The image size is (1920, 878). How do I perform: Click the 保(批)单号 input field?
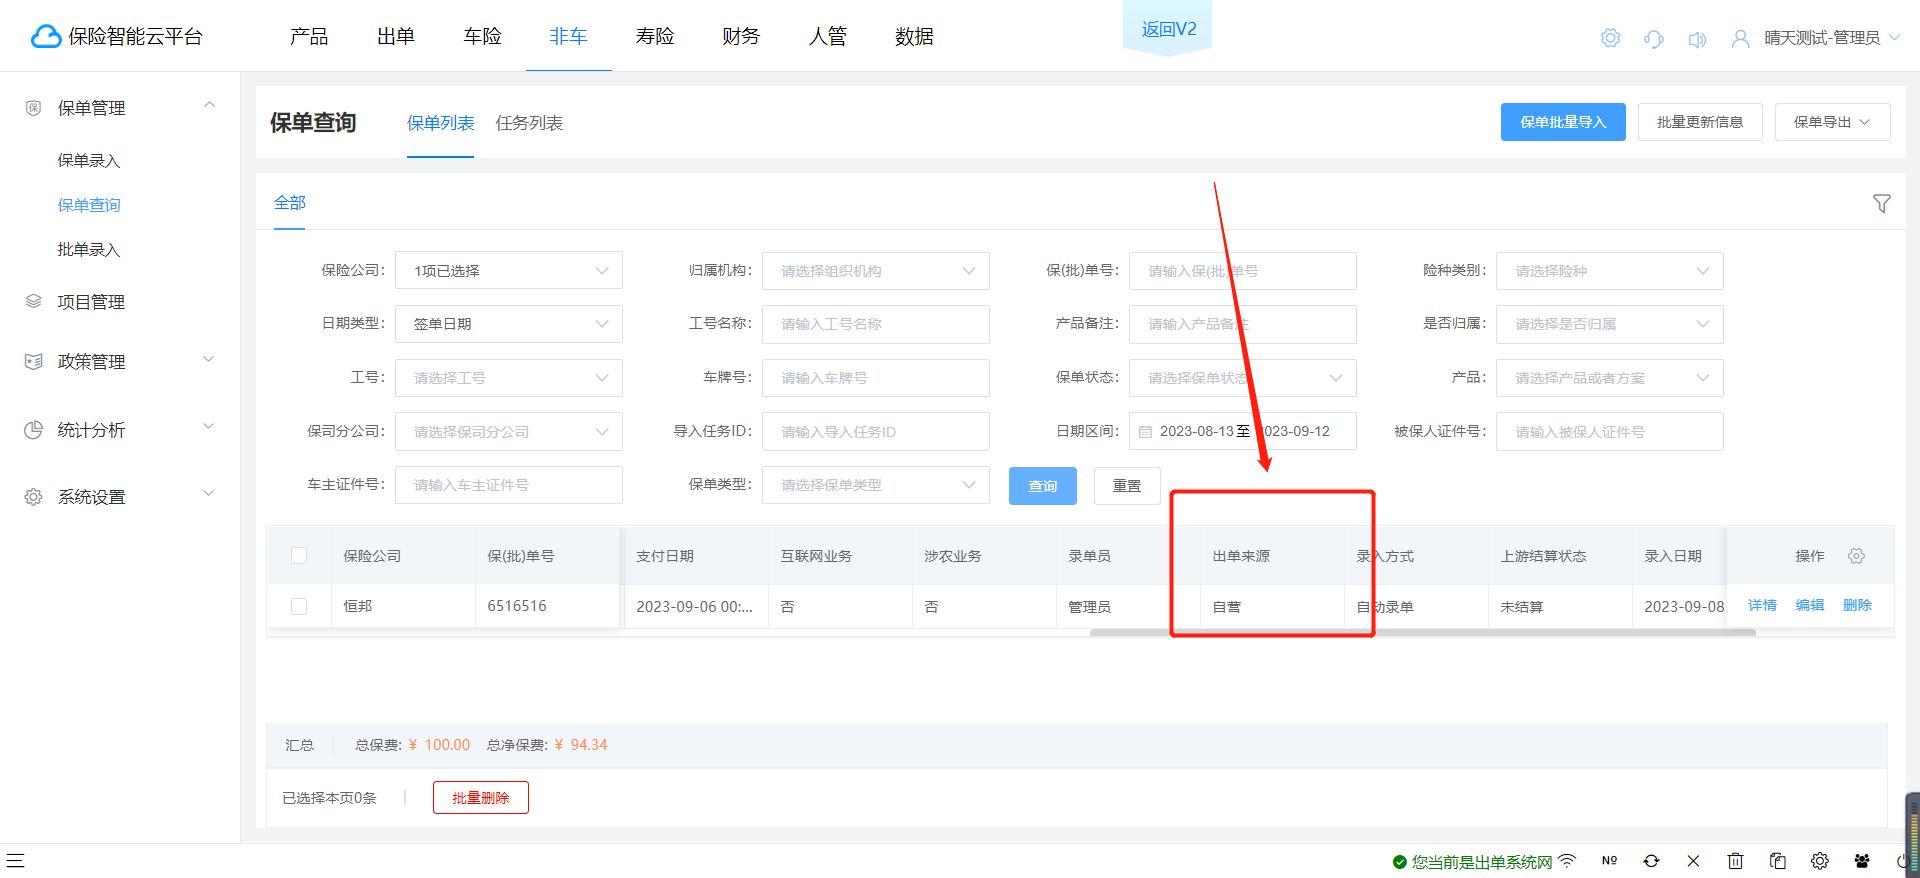1243,271
